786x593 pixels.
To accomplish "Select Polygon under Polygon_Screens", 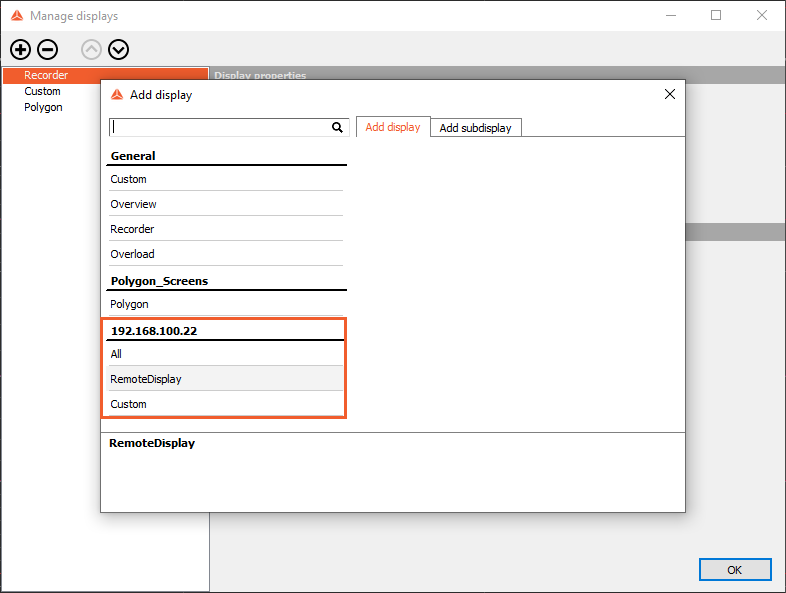I will [226, 304].
